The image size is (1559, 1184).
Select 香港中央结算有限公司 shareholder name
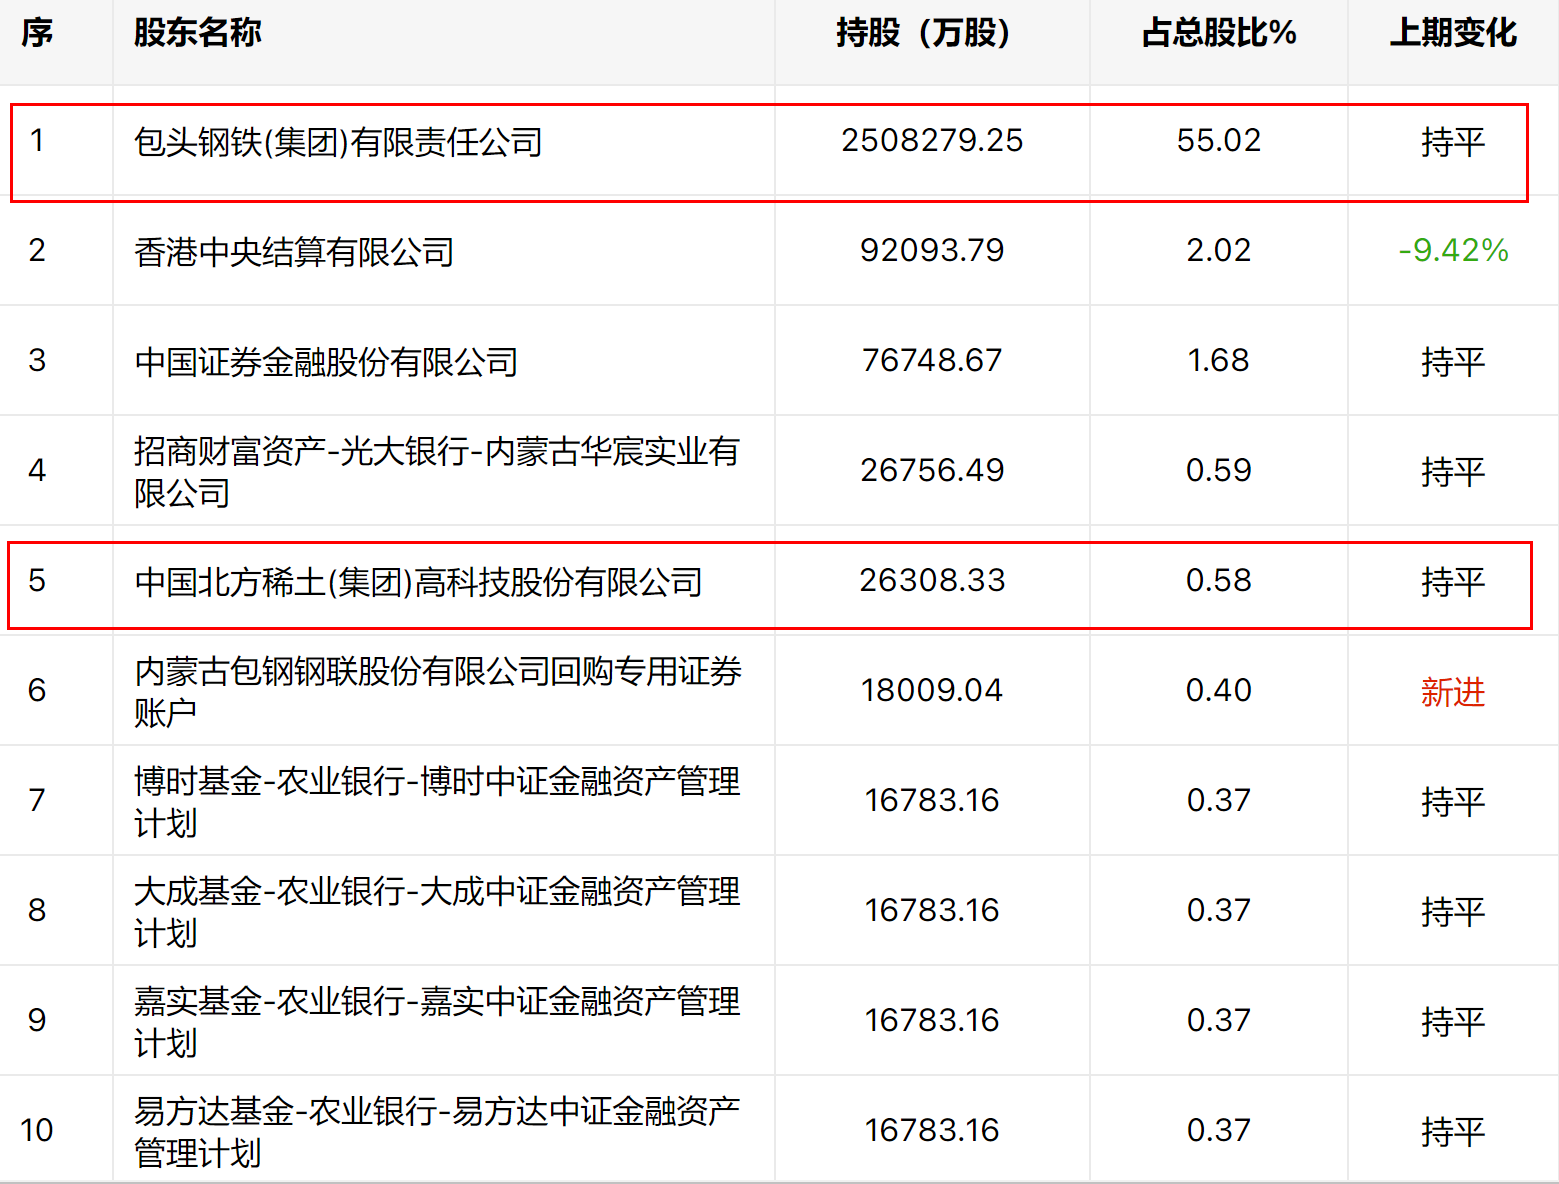pyautogui.click(x=294, y=251)
